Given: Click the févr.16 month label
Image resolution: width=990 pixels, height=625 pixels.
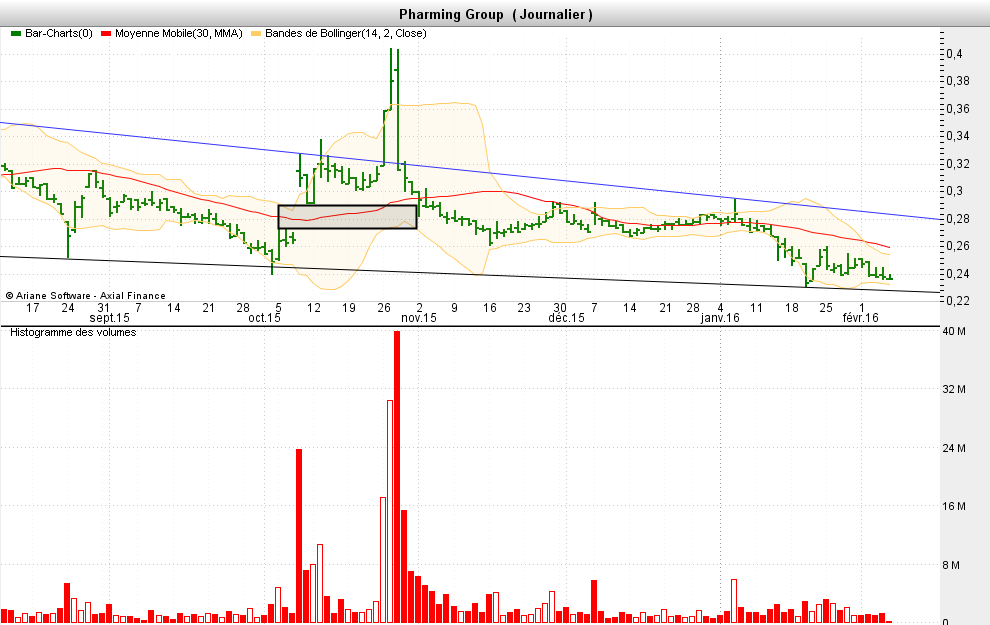Looking at the screenshot, I should (861, 318).
